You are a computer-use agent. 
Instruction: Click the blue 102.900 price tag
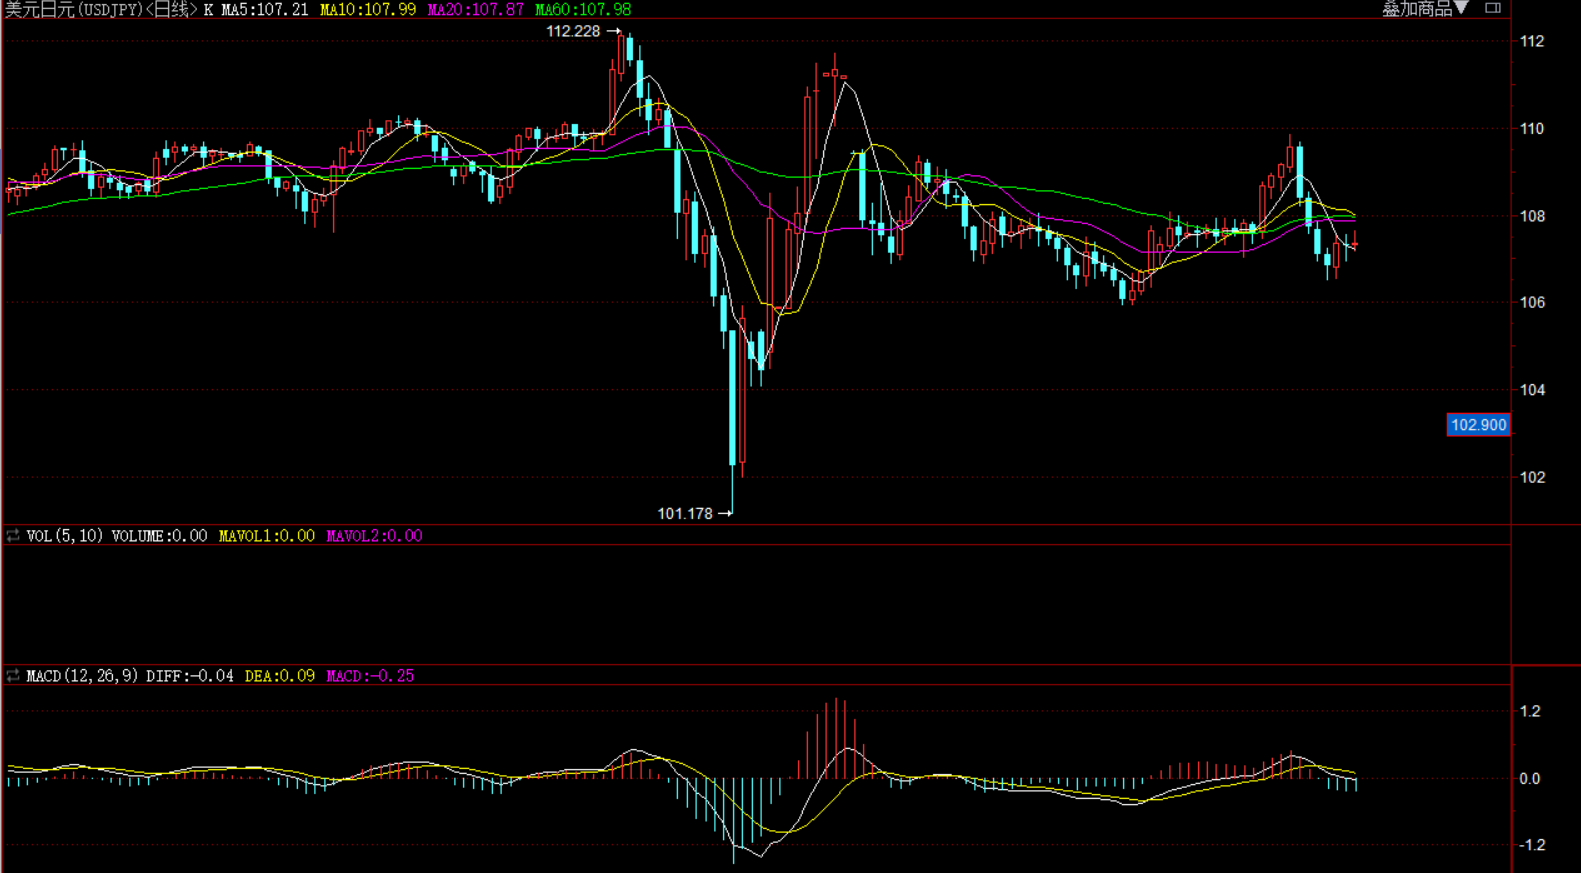(1478, 425)
